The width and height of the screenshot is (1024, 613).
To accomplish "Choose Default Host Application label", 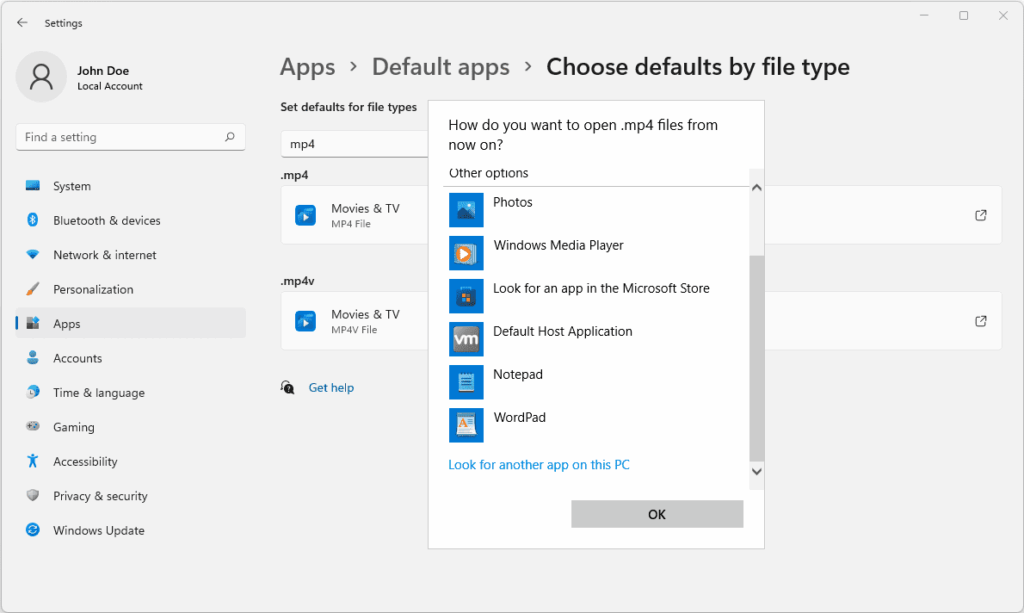I will (x=562, y=332).
